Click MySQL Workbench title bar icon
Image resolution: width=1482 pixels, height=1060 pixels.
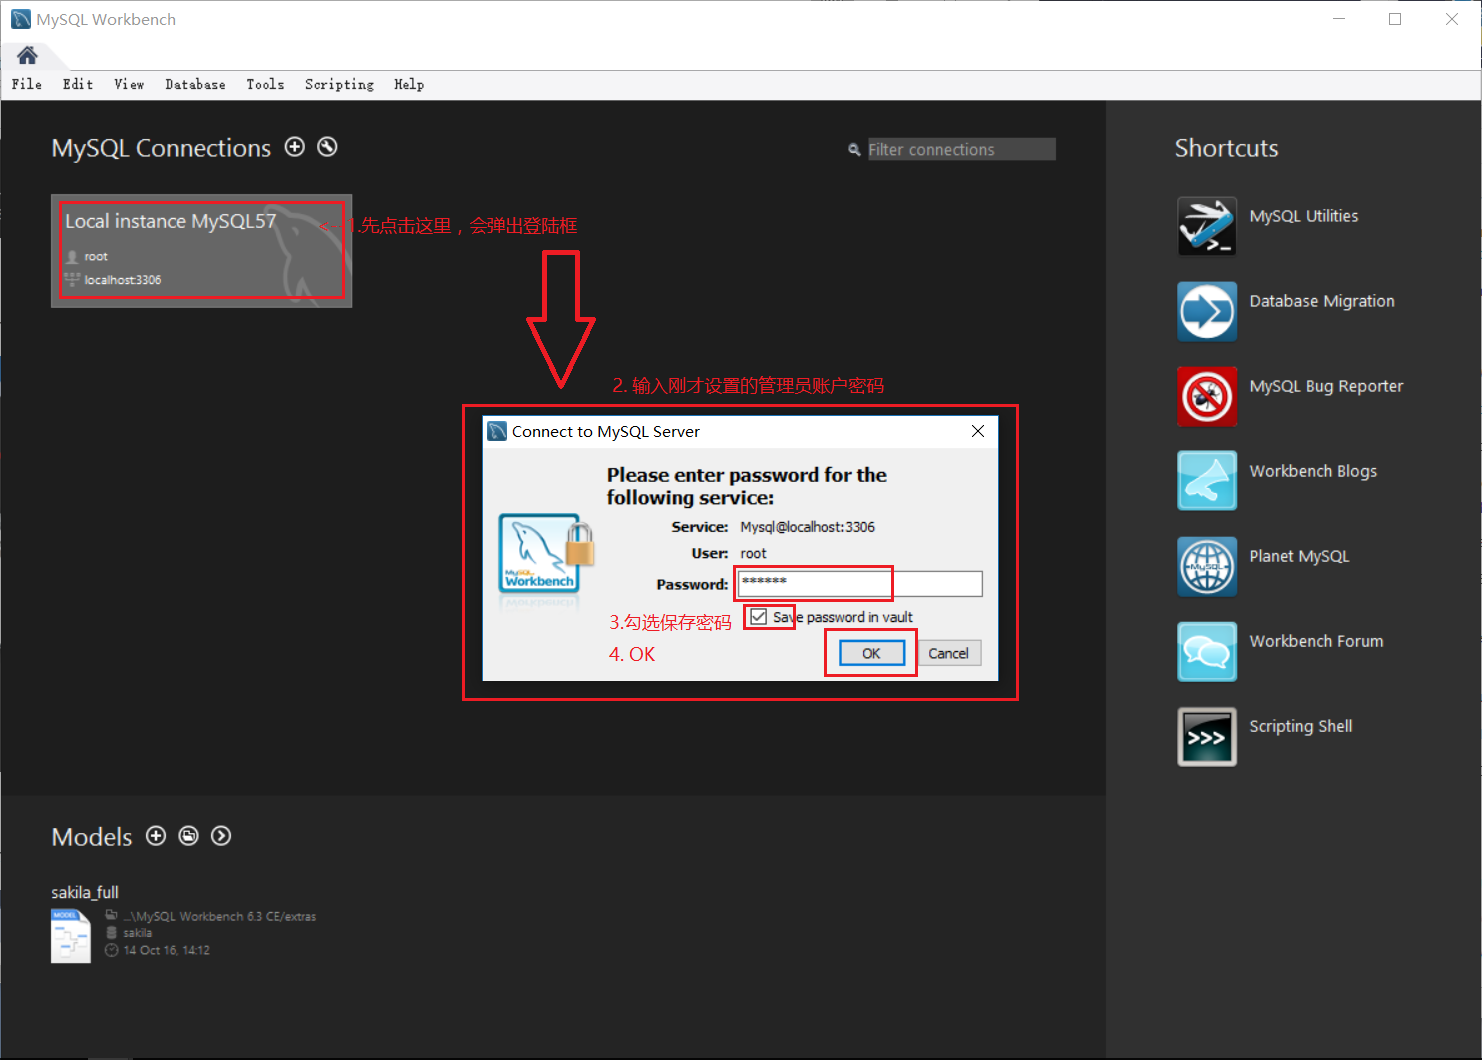(x=20, y=19)
